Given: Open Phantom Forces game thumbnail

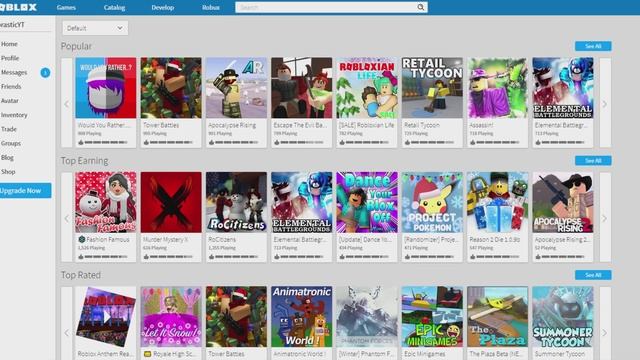Looking at the screenshot, I should point(367,316).
